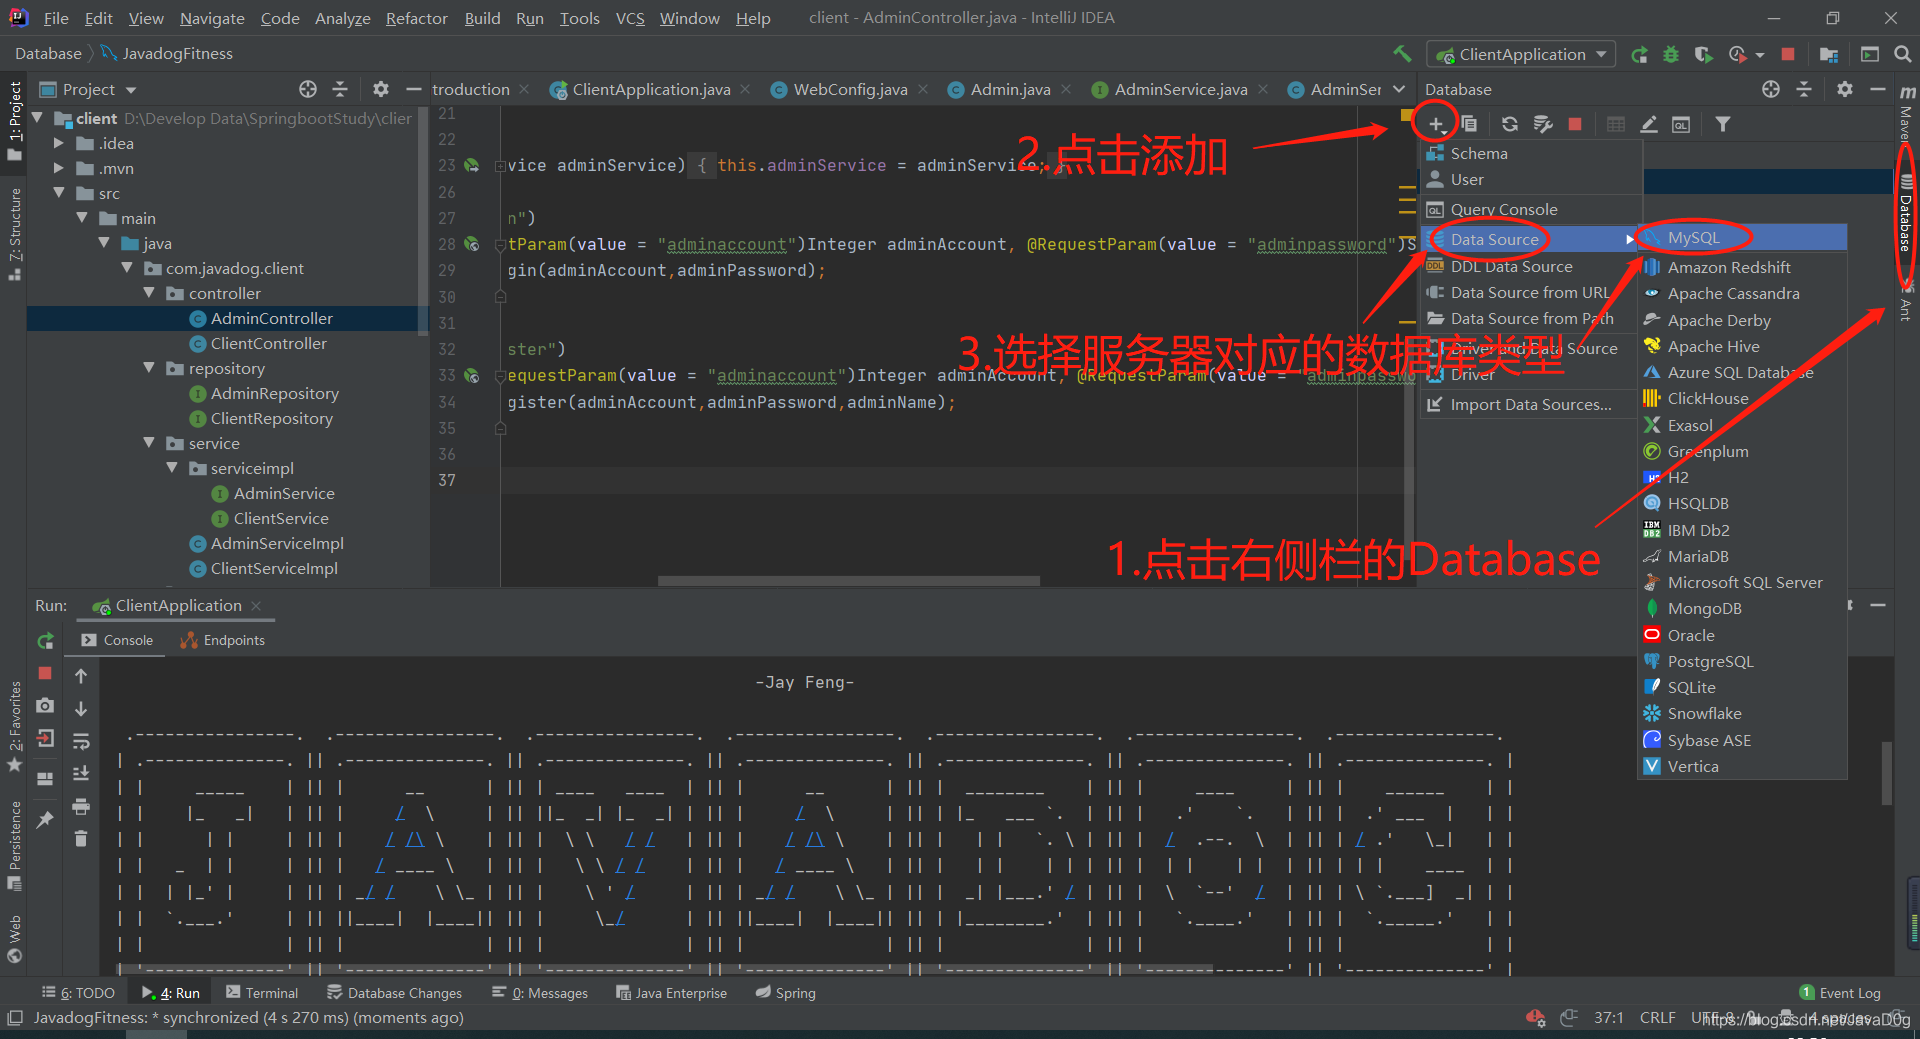Screen dimensions: 1920x1039
Task: Click the up arrow in the console gutter
Action: [81, 676]
